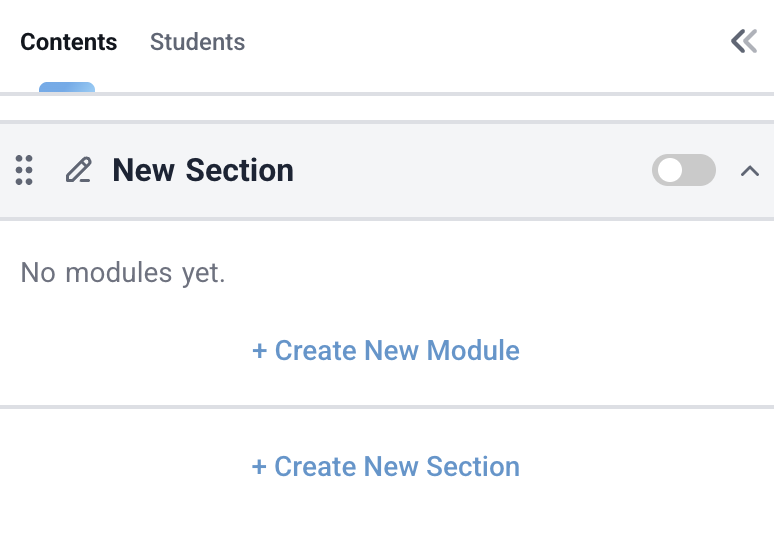Grab the six-dot drag handle icon
The height and width of the screenshot is (540, 774).
(25, 170)
